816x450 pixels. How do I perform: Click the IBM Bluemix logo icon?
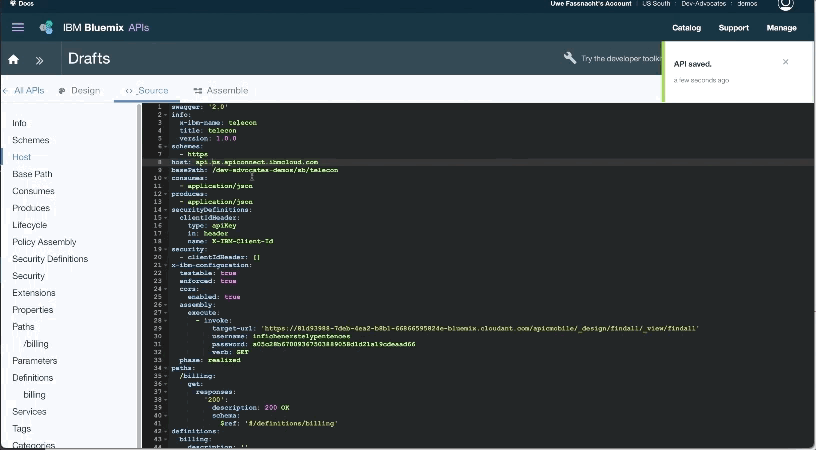(46, 28)
